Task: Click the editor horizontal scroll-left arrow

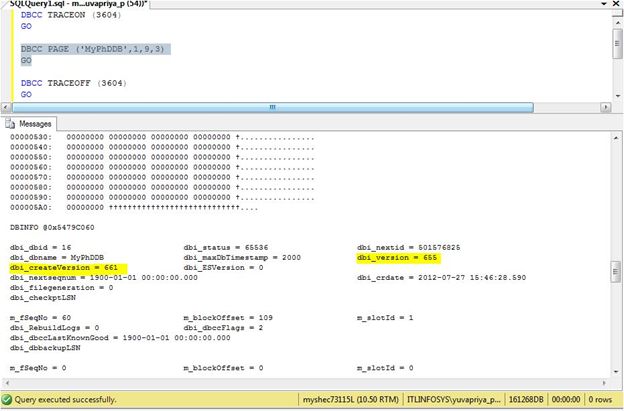Action: point(6,107)
